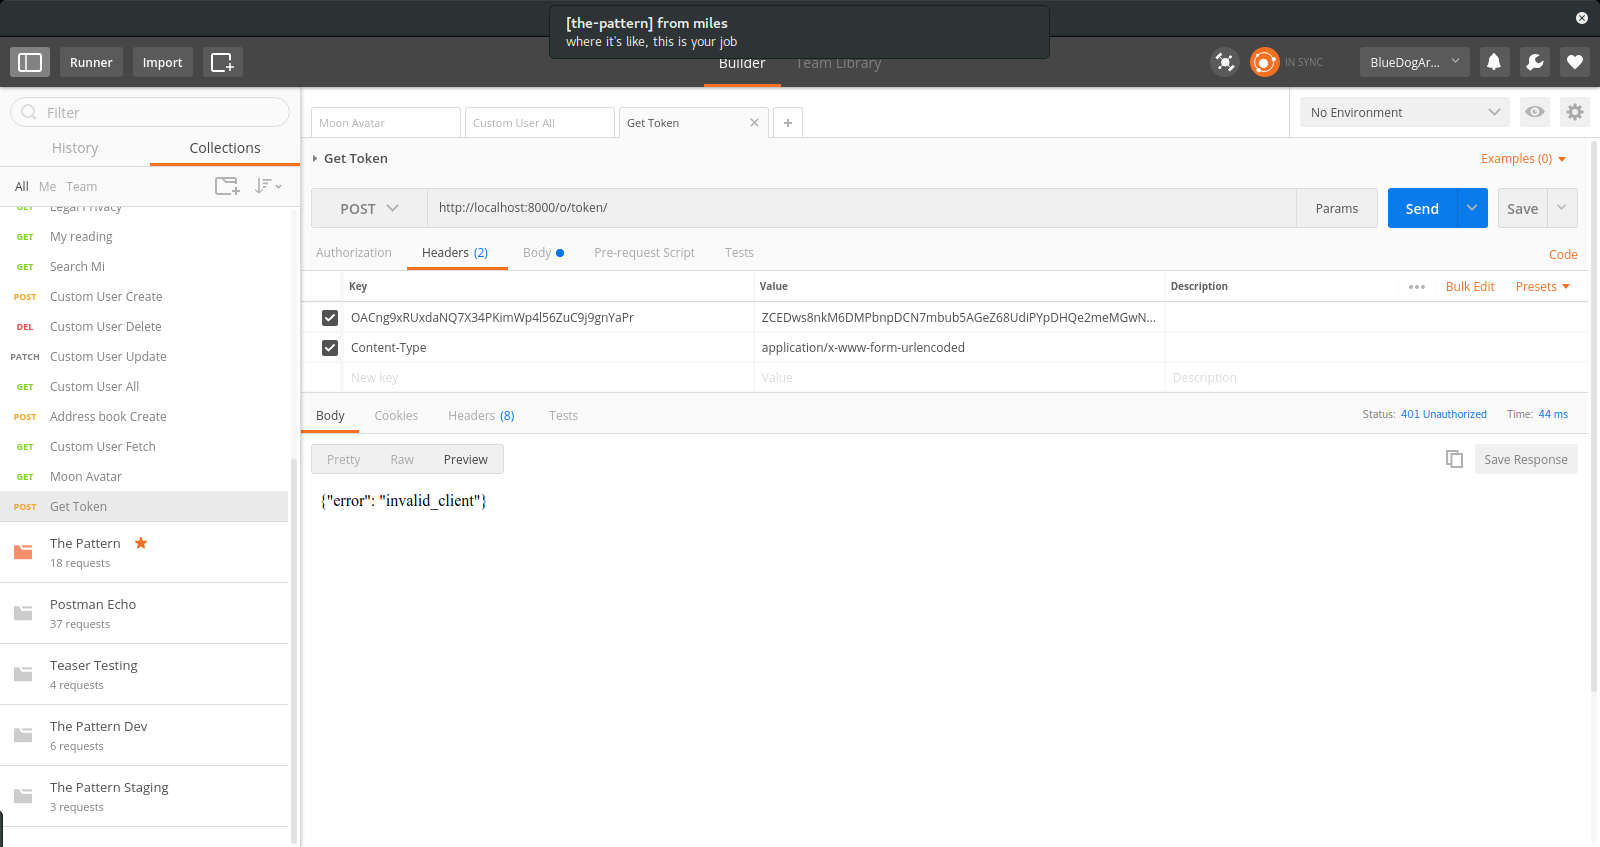The image size is (1600, 847).
Task: Open the request Body tab
Action: tap(543, 253)
